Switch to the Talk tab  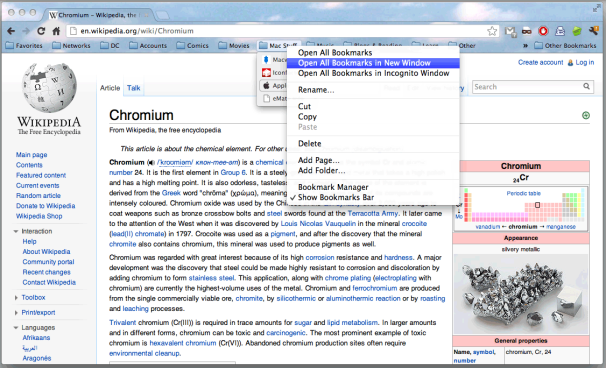[x=133, y=88]
